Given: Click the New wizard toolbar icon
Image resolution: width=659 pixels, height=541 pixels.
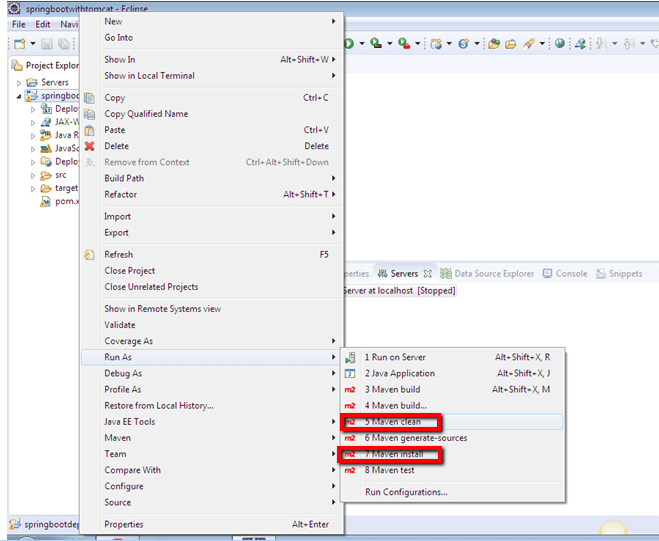Looking at the screenshot, I should click(19, 44).
